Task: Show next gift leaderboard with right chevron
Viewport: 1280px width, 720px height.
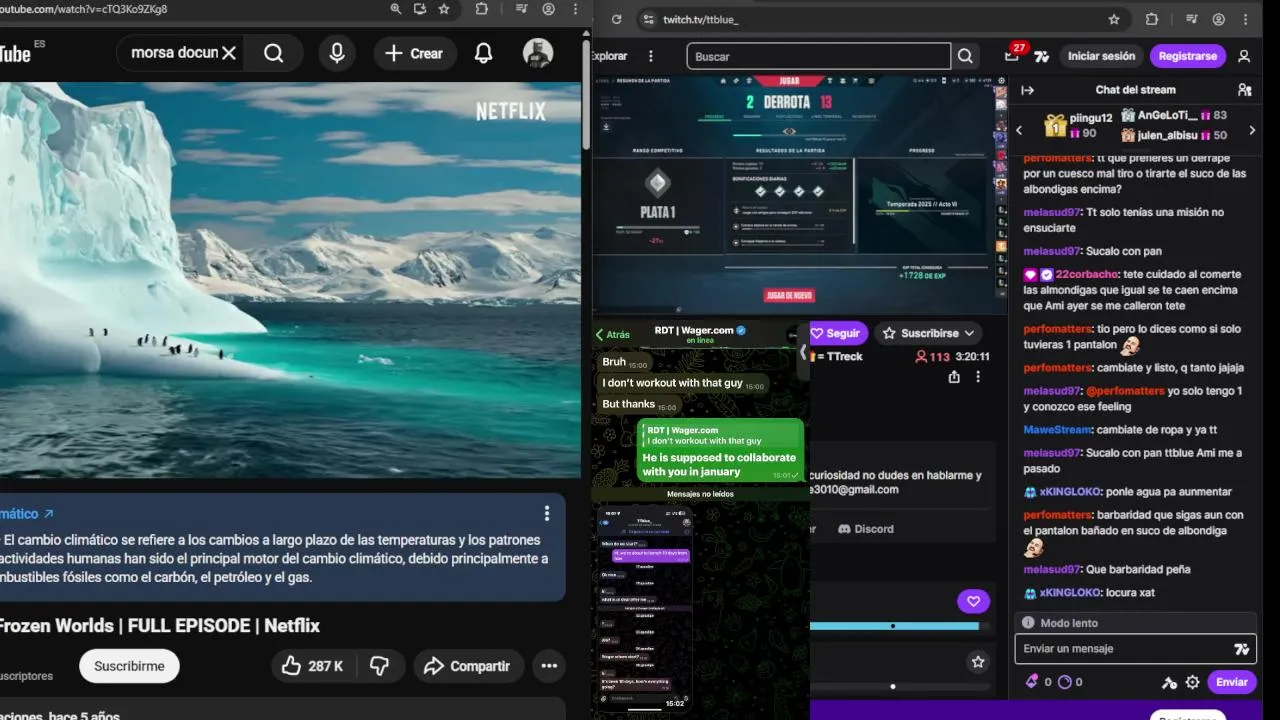Action: pyautogui.click(x=1252, y=130)
